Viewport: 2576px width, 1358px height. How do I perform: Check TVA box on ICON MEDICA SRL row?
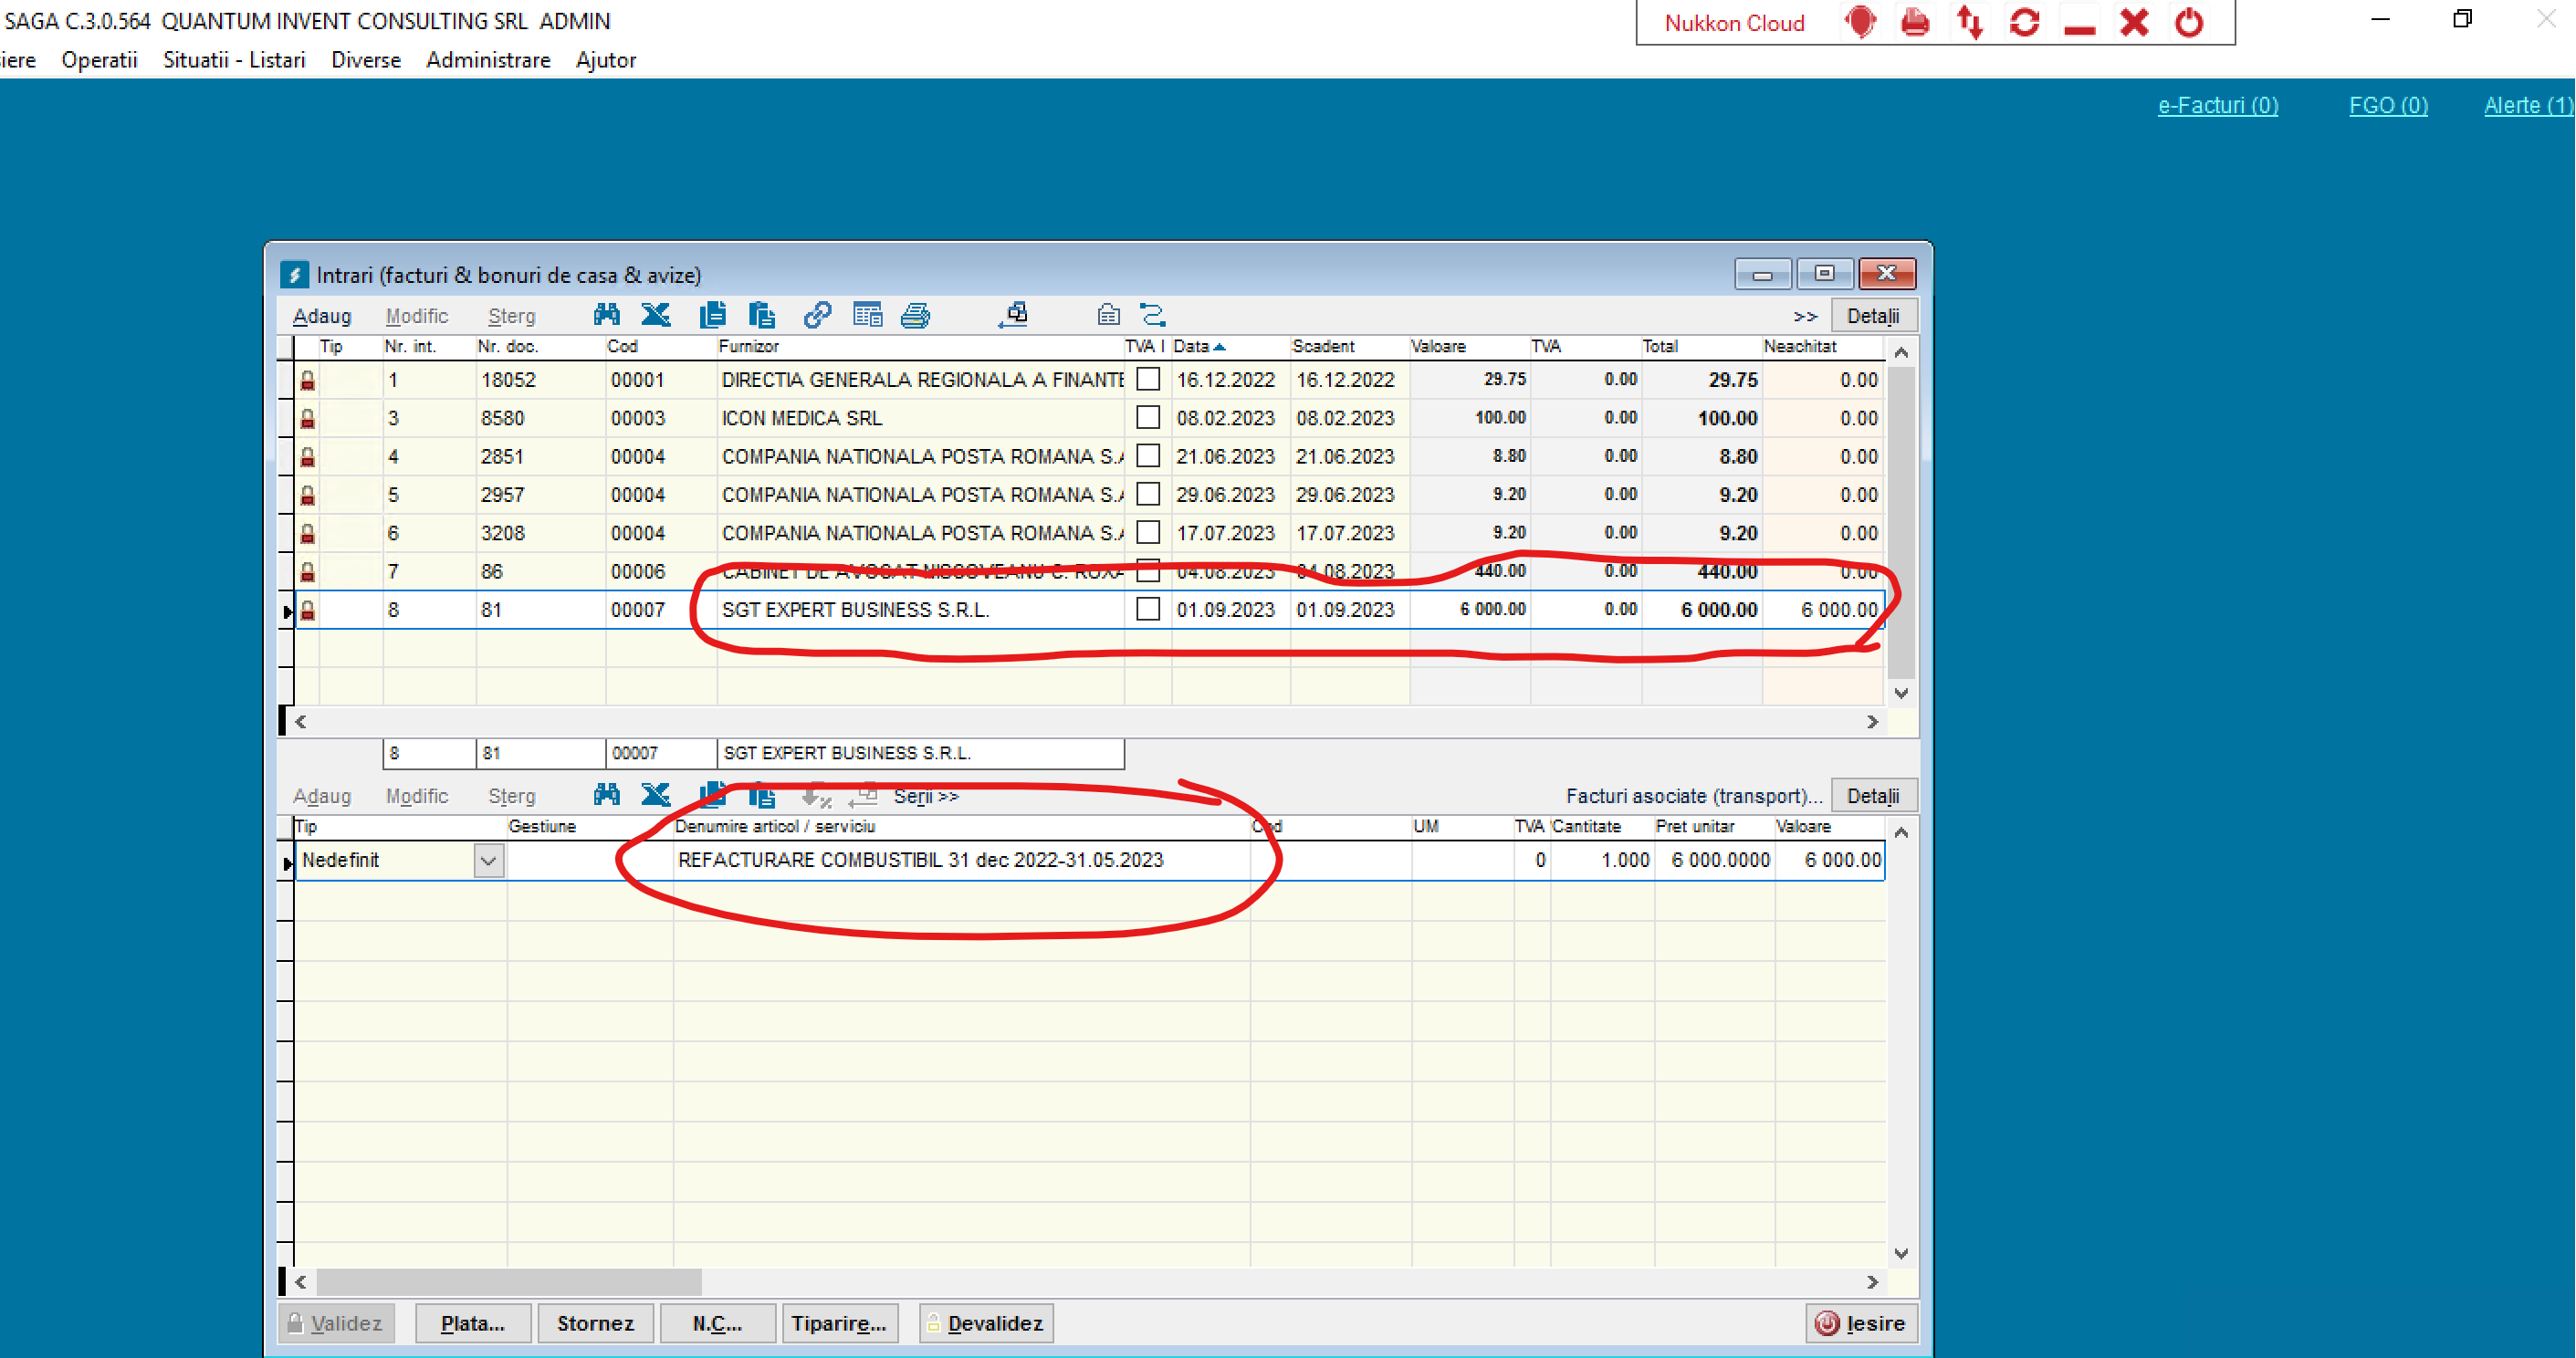point(1148,417)
